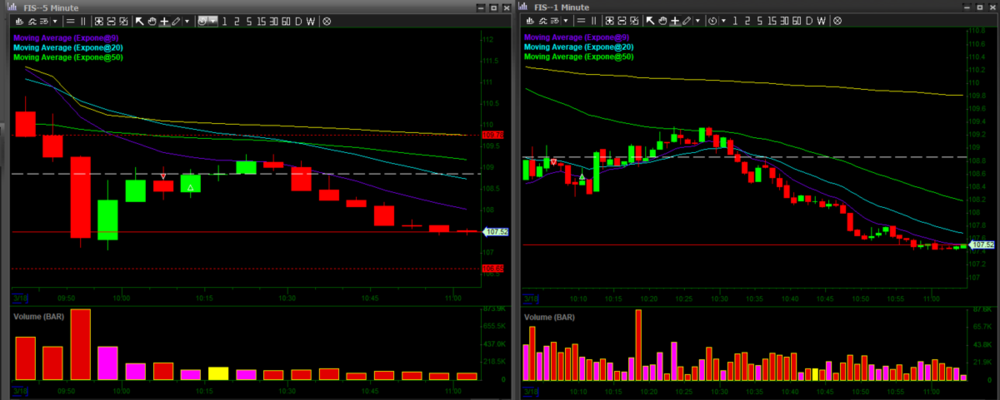Click the horizontal lines icon in the 5 Minute toolbar
This screenshot has width=1000, height=400.
pyautogui.click(x=70, y=21)
